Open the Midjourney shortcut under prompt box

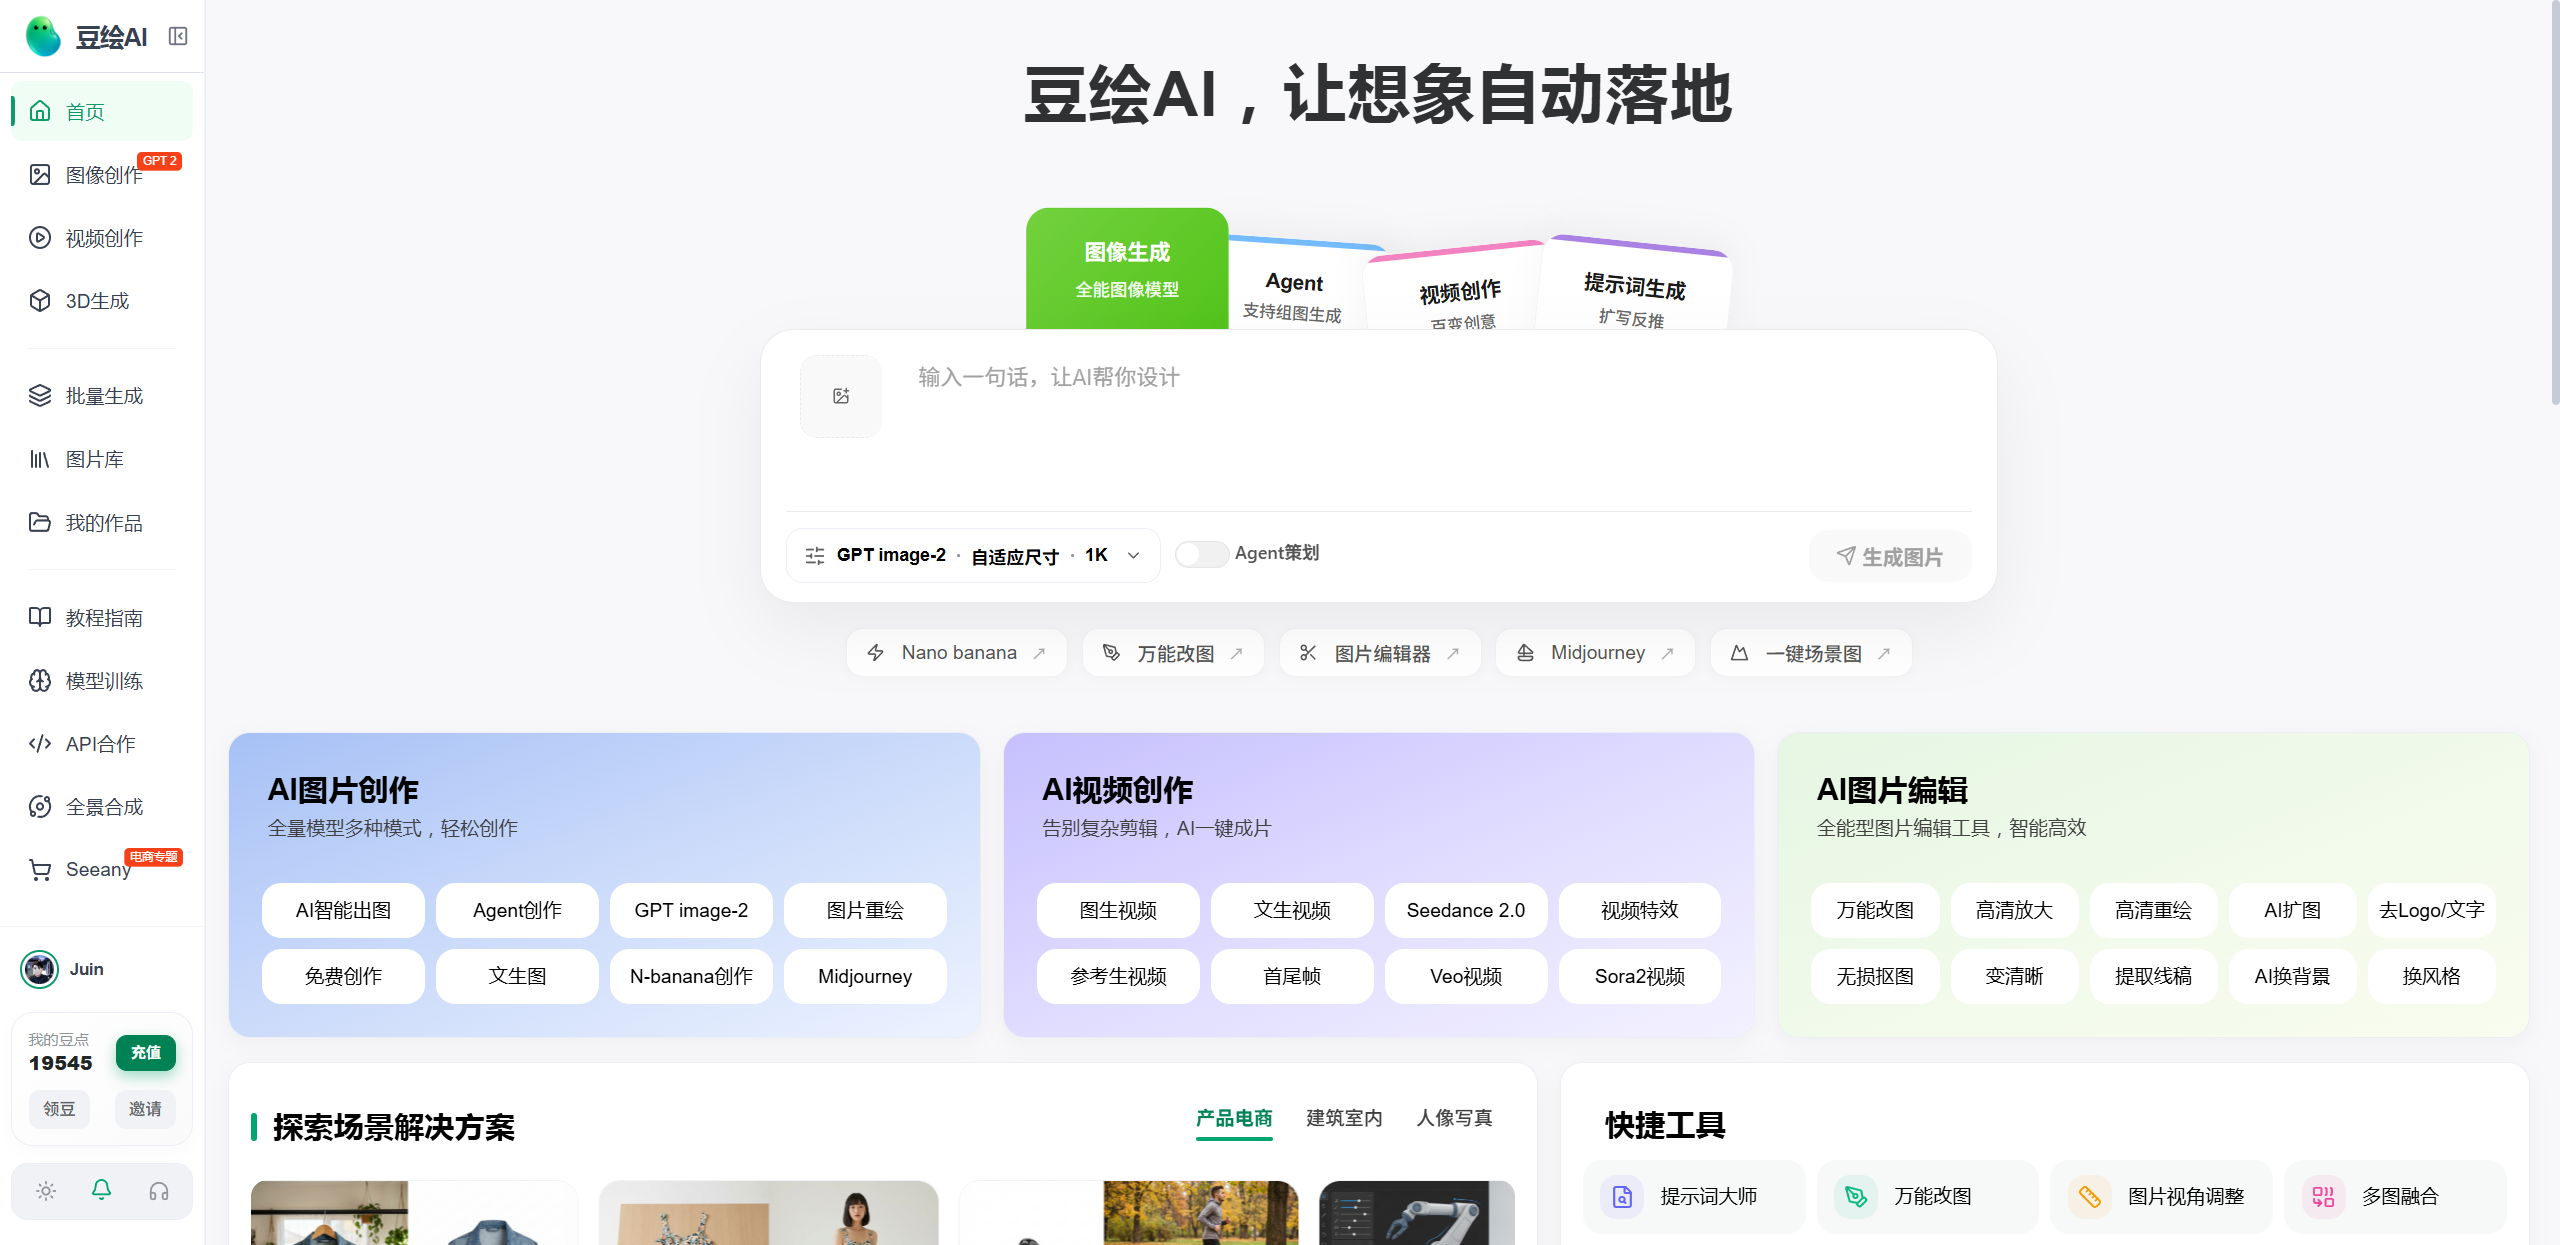coord(1595,653)
